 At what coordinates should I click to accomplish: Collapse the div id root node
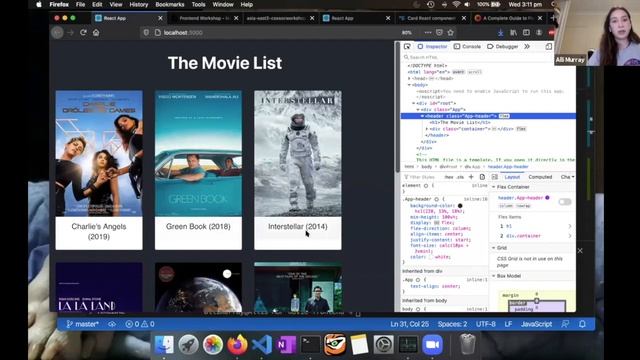pyautogui.click(x=413, y=103)
